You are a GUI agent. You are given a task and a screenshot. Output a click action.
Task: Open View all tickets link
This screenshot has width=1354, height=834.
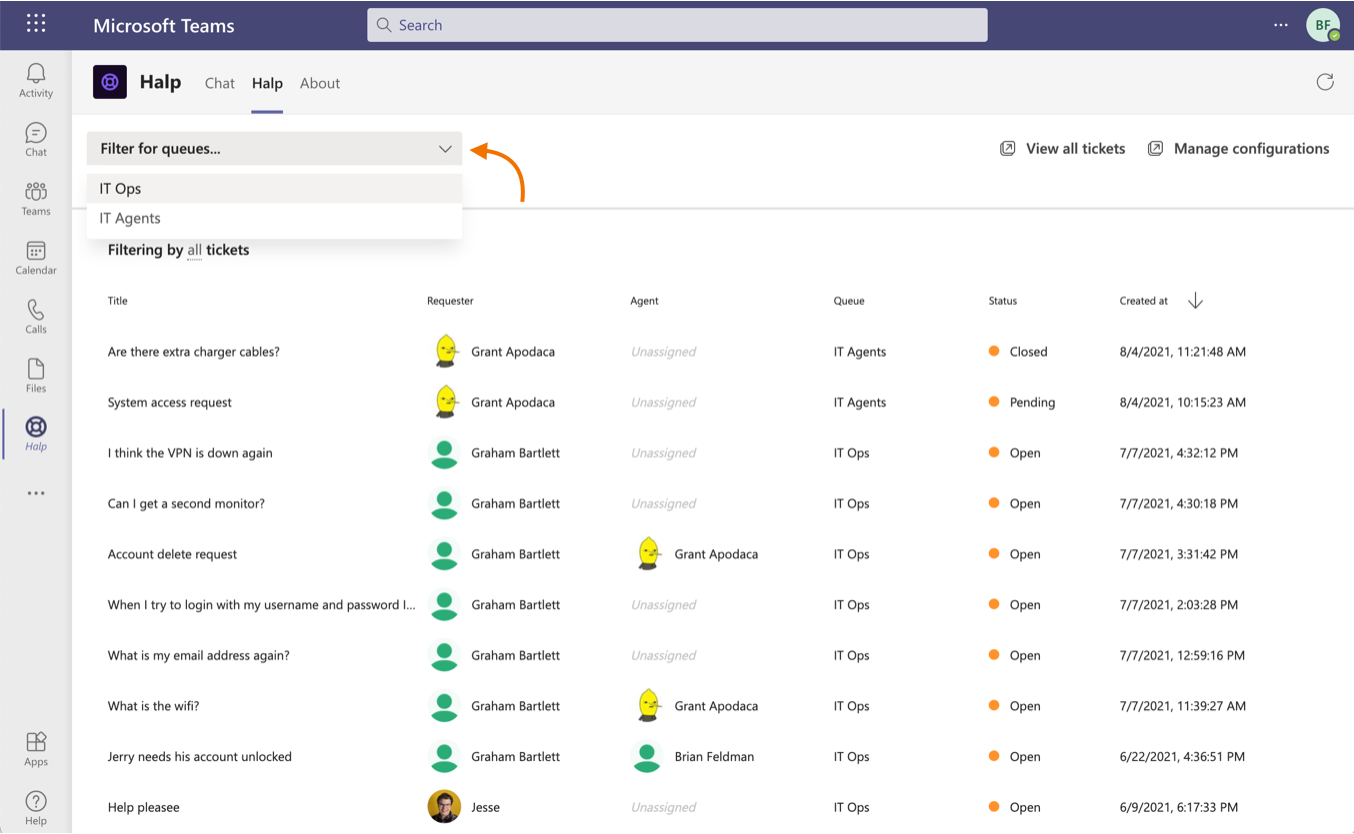click(1075, 148)
